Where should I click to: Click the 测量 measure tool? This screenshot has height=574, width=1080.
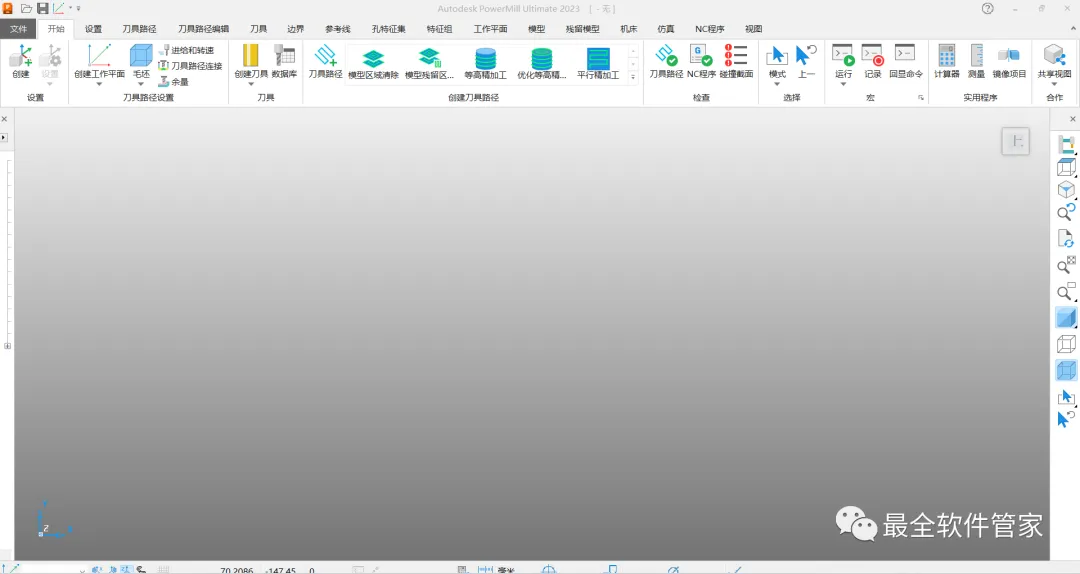(977, 61)
